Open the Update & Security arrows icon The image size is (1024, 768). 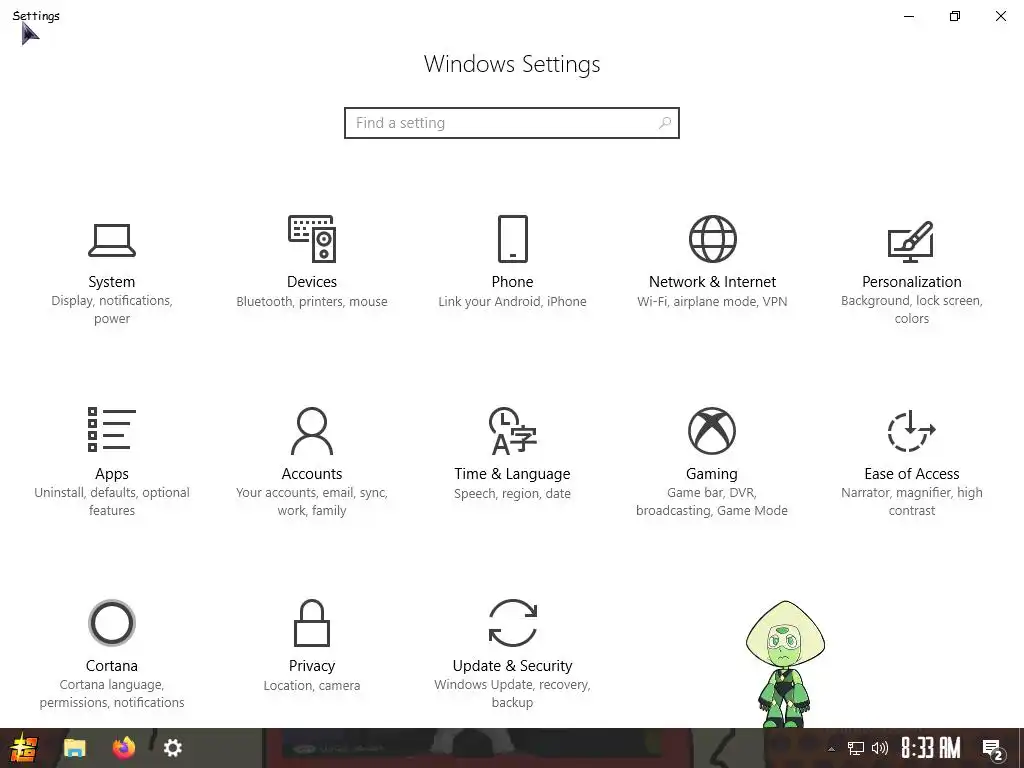(513, 622)
